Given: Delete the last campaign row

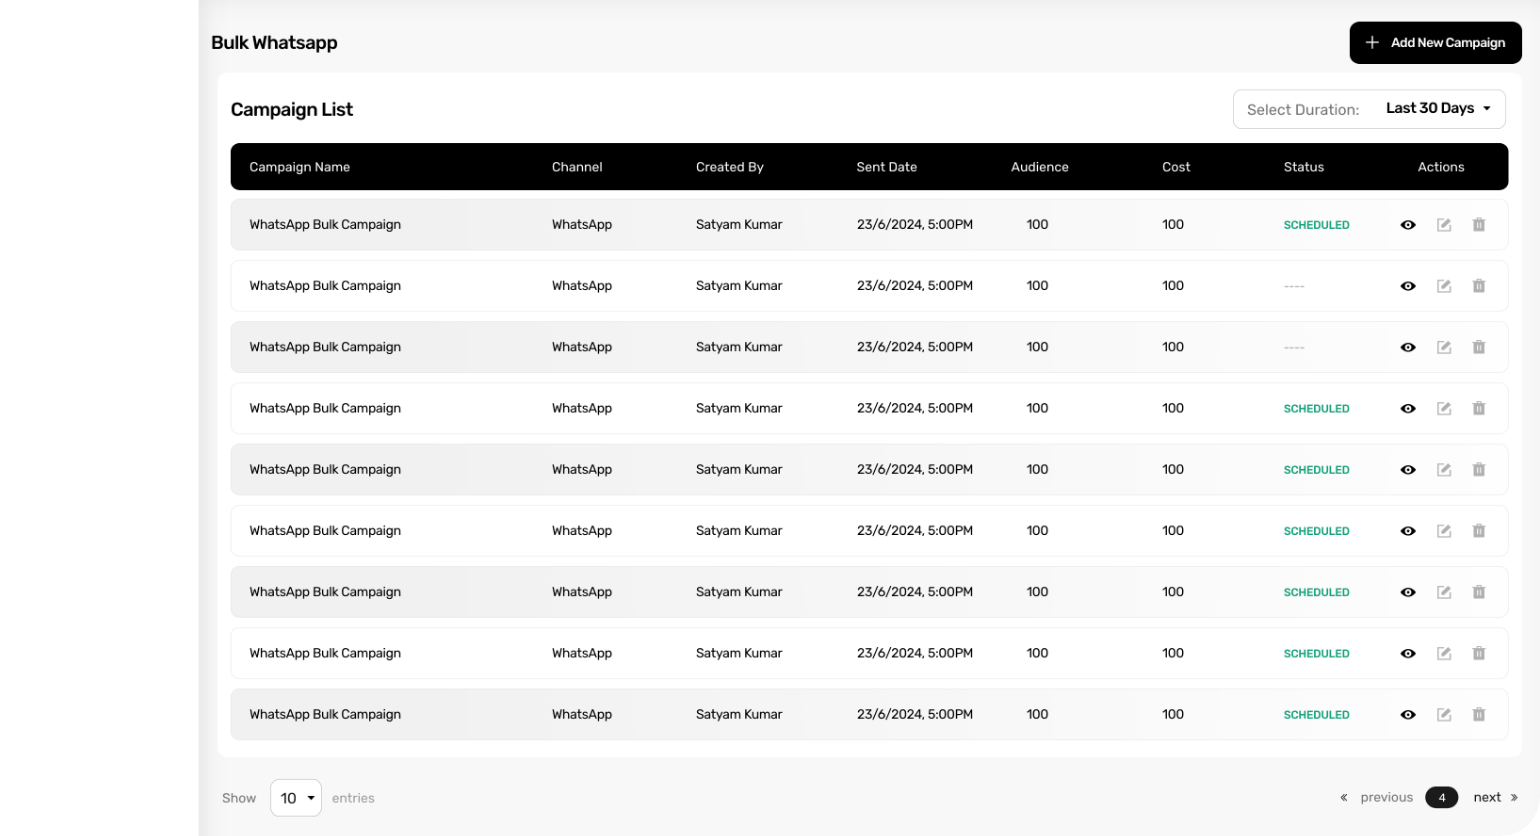Looking at the screenshot, I should click(x=1479, y=715).
